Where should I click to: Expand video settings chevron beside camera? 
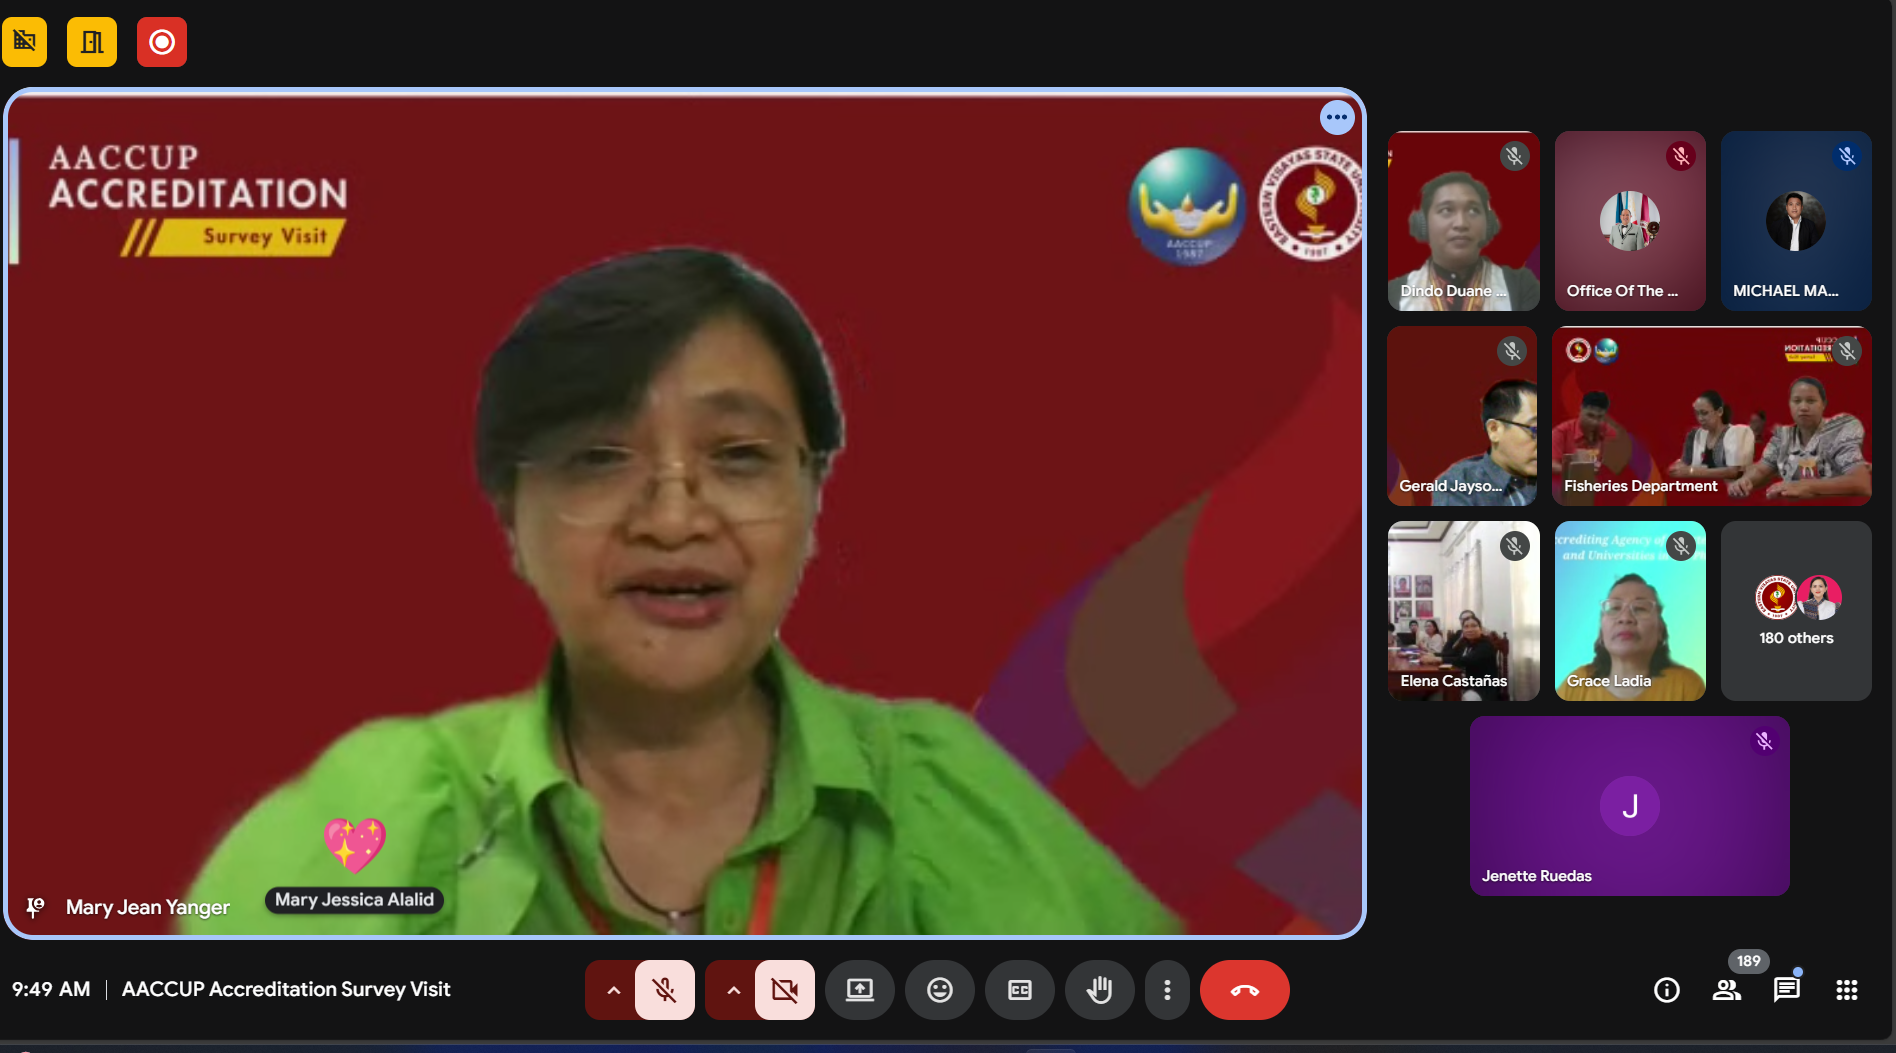pos(733,990)
